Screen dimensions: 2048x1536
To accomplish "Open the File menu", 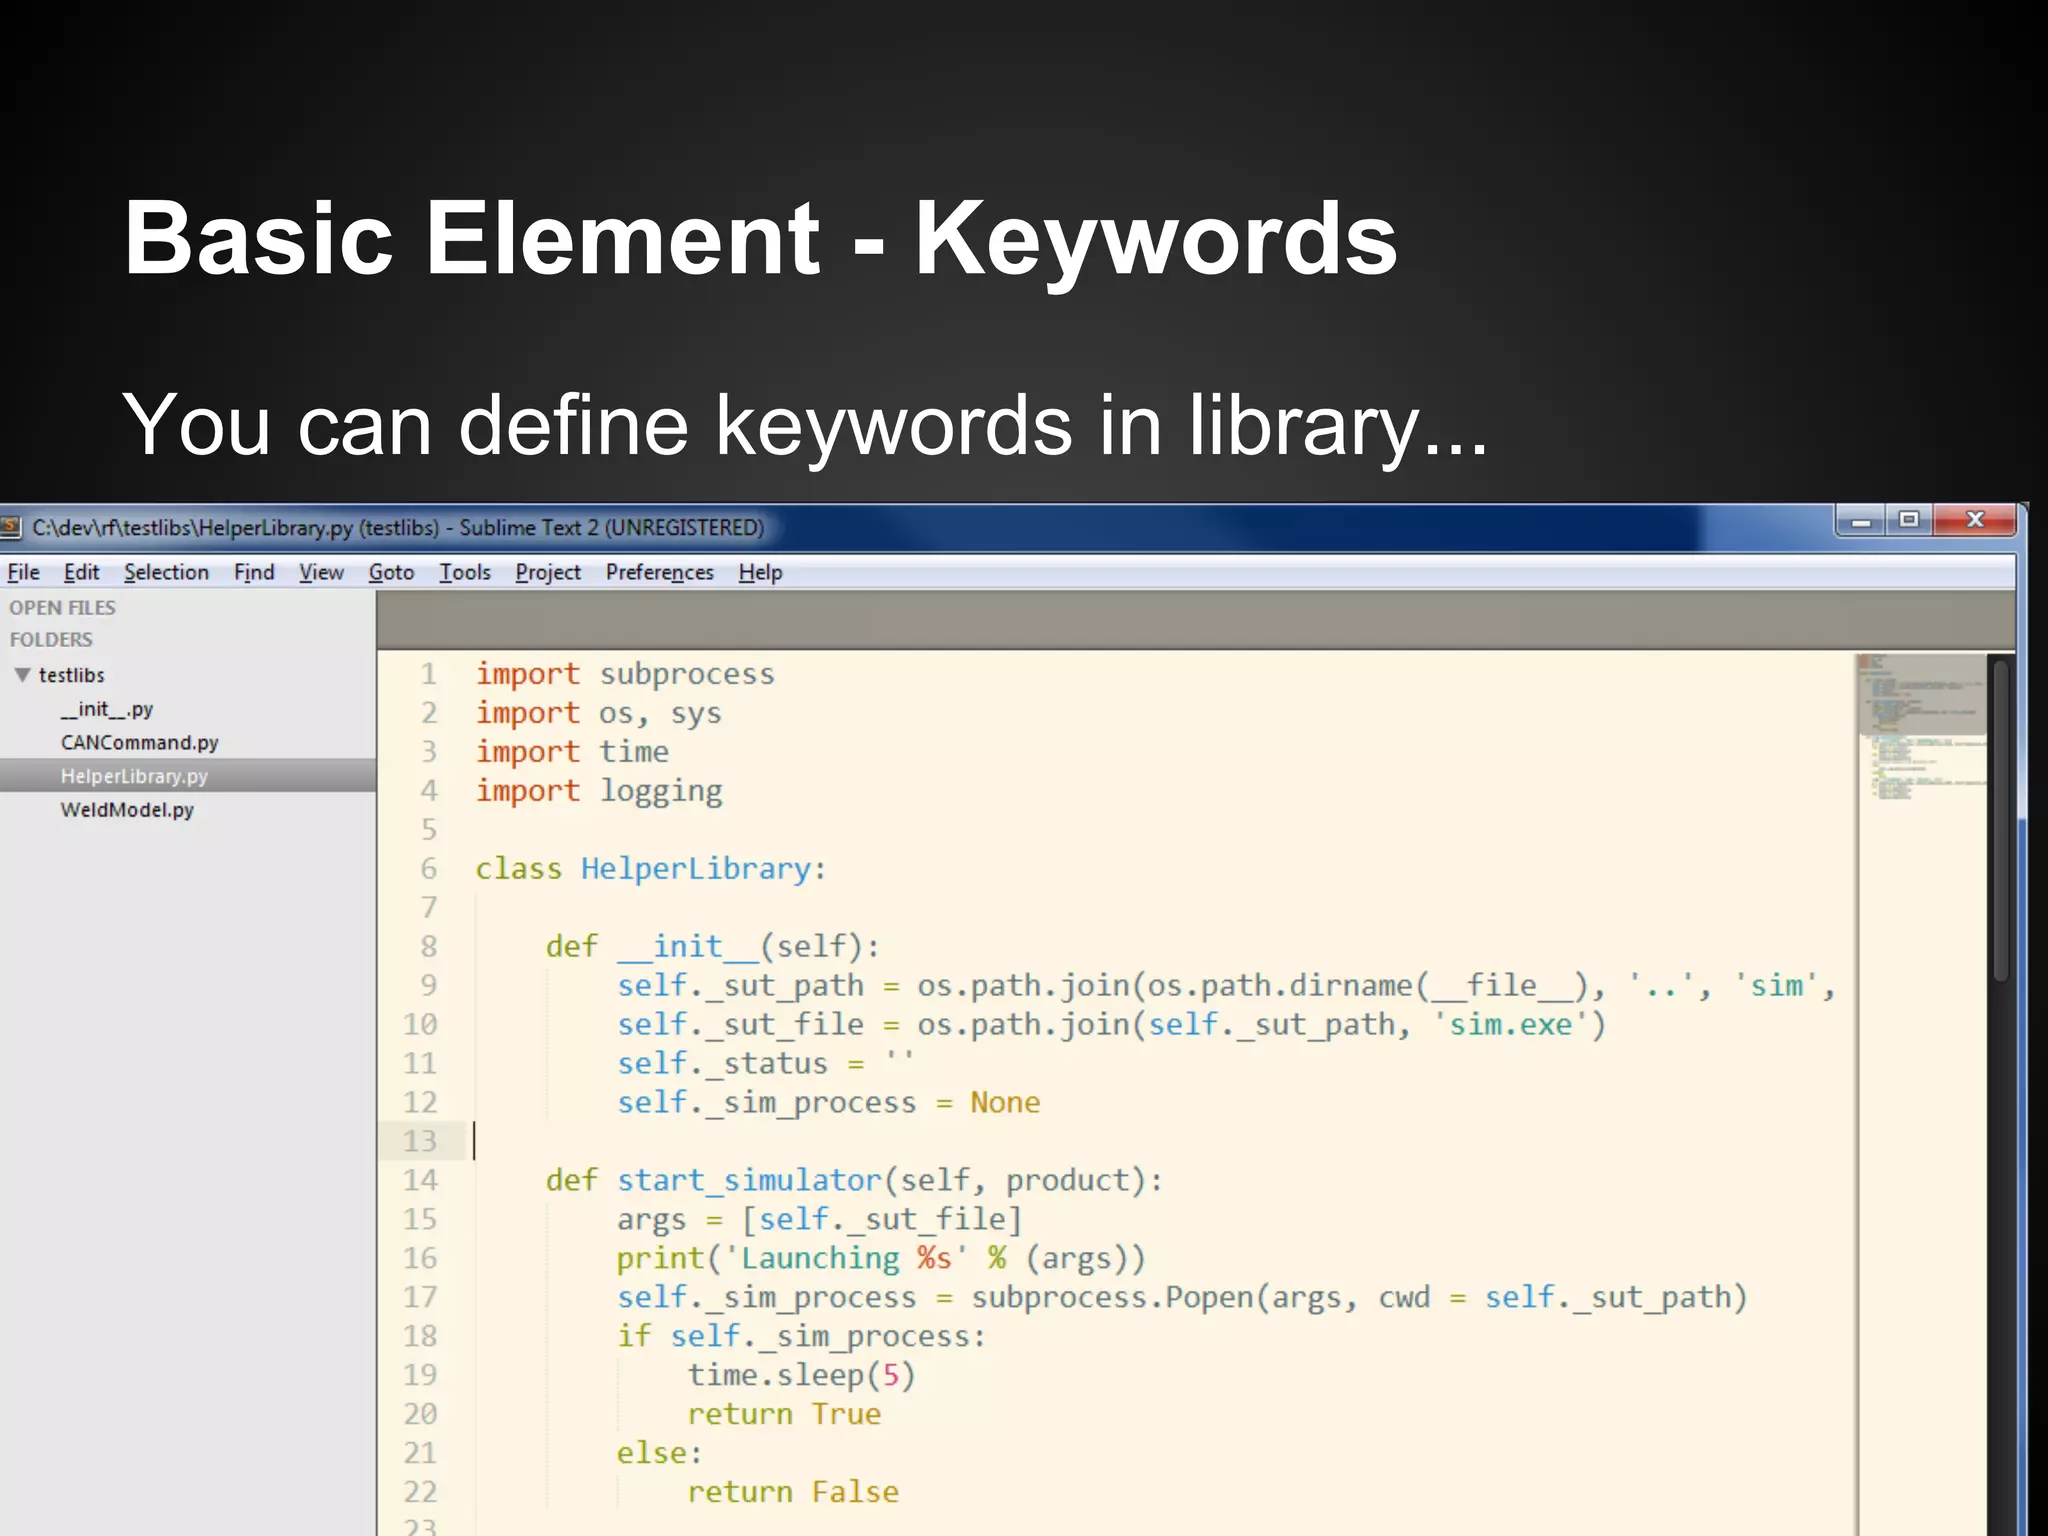I will coord(23,572).
